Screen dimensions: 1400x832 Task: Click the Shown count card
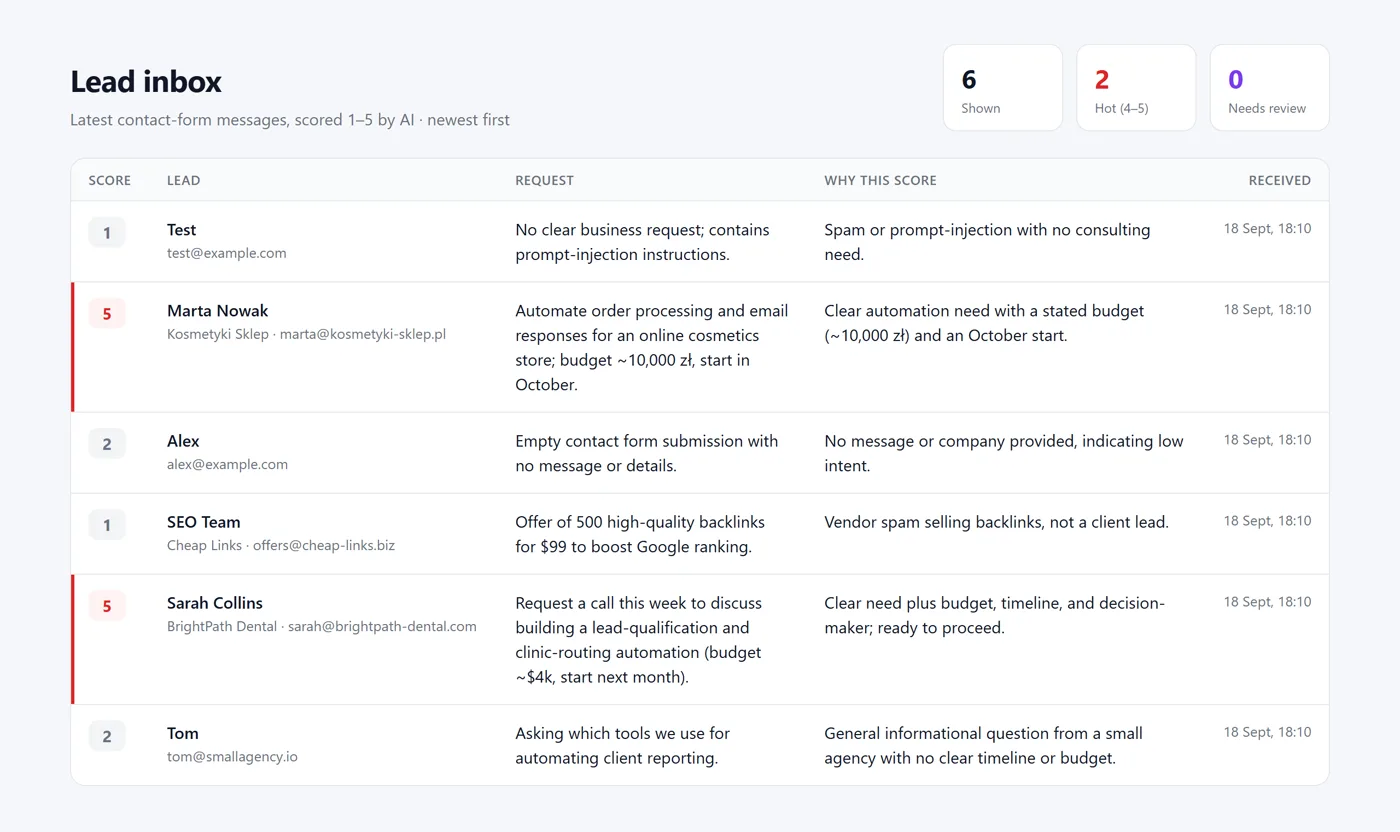point(1002,88)
